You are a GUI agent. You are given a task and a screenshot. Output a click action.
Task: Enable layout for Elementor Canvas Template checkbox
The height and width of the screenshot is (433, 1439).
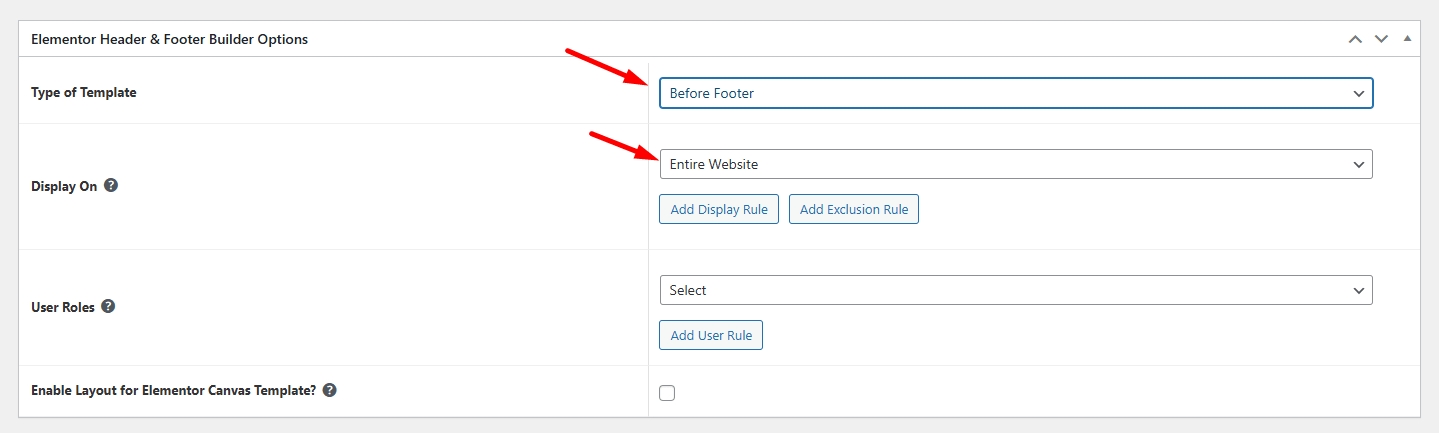(x=667, y=393)
